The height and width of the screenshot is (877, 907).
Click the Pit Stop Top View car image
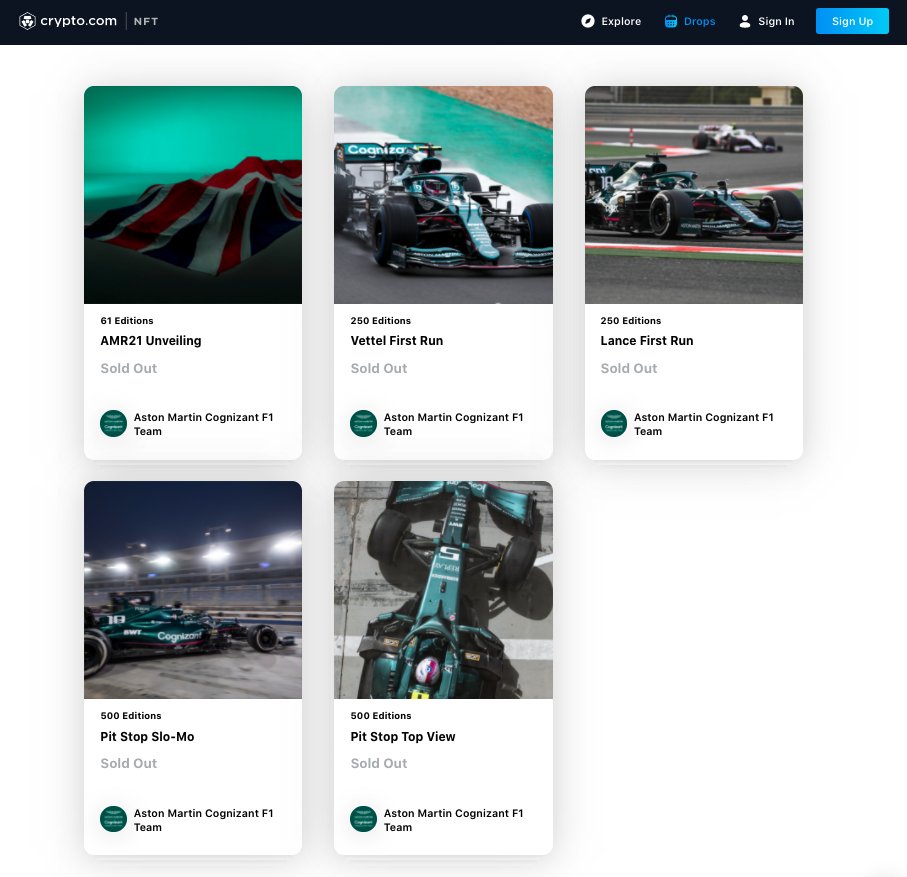[x=443, y=589]
